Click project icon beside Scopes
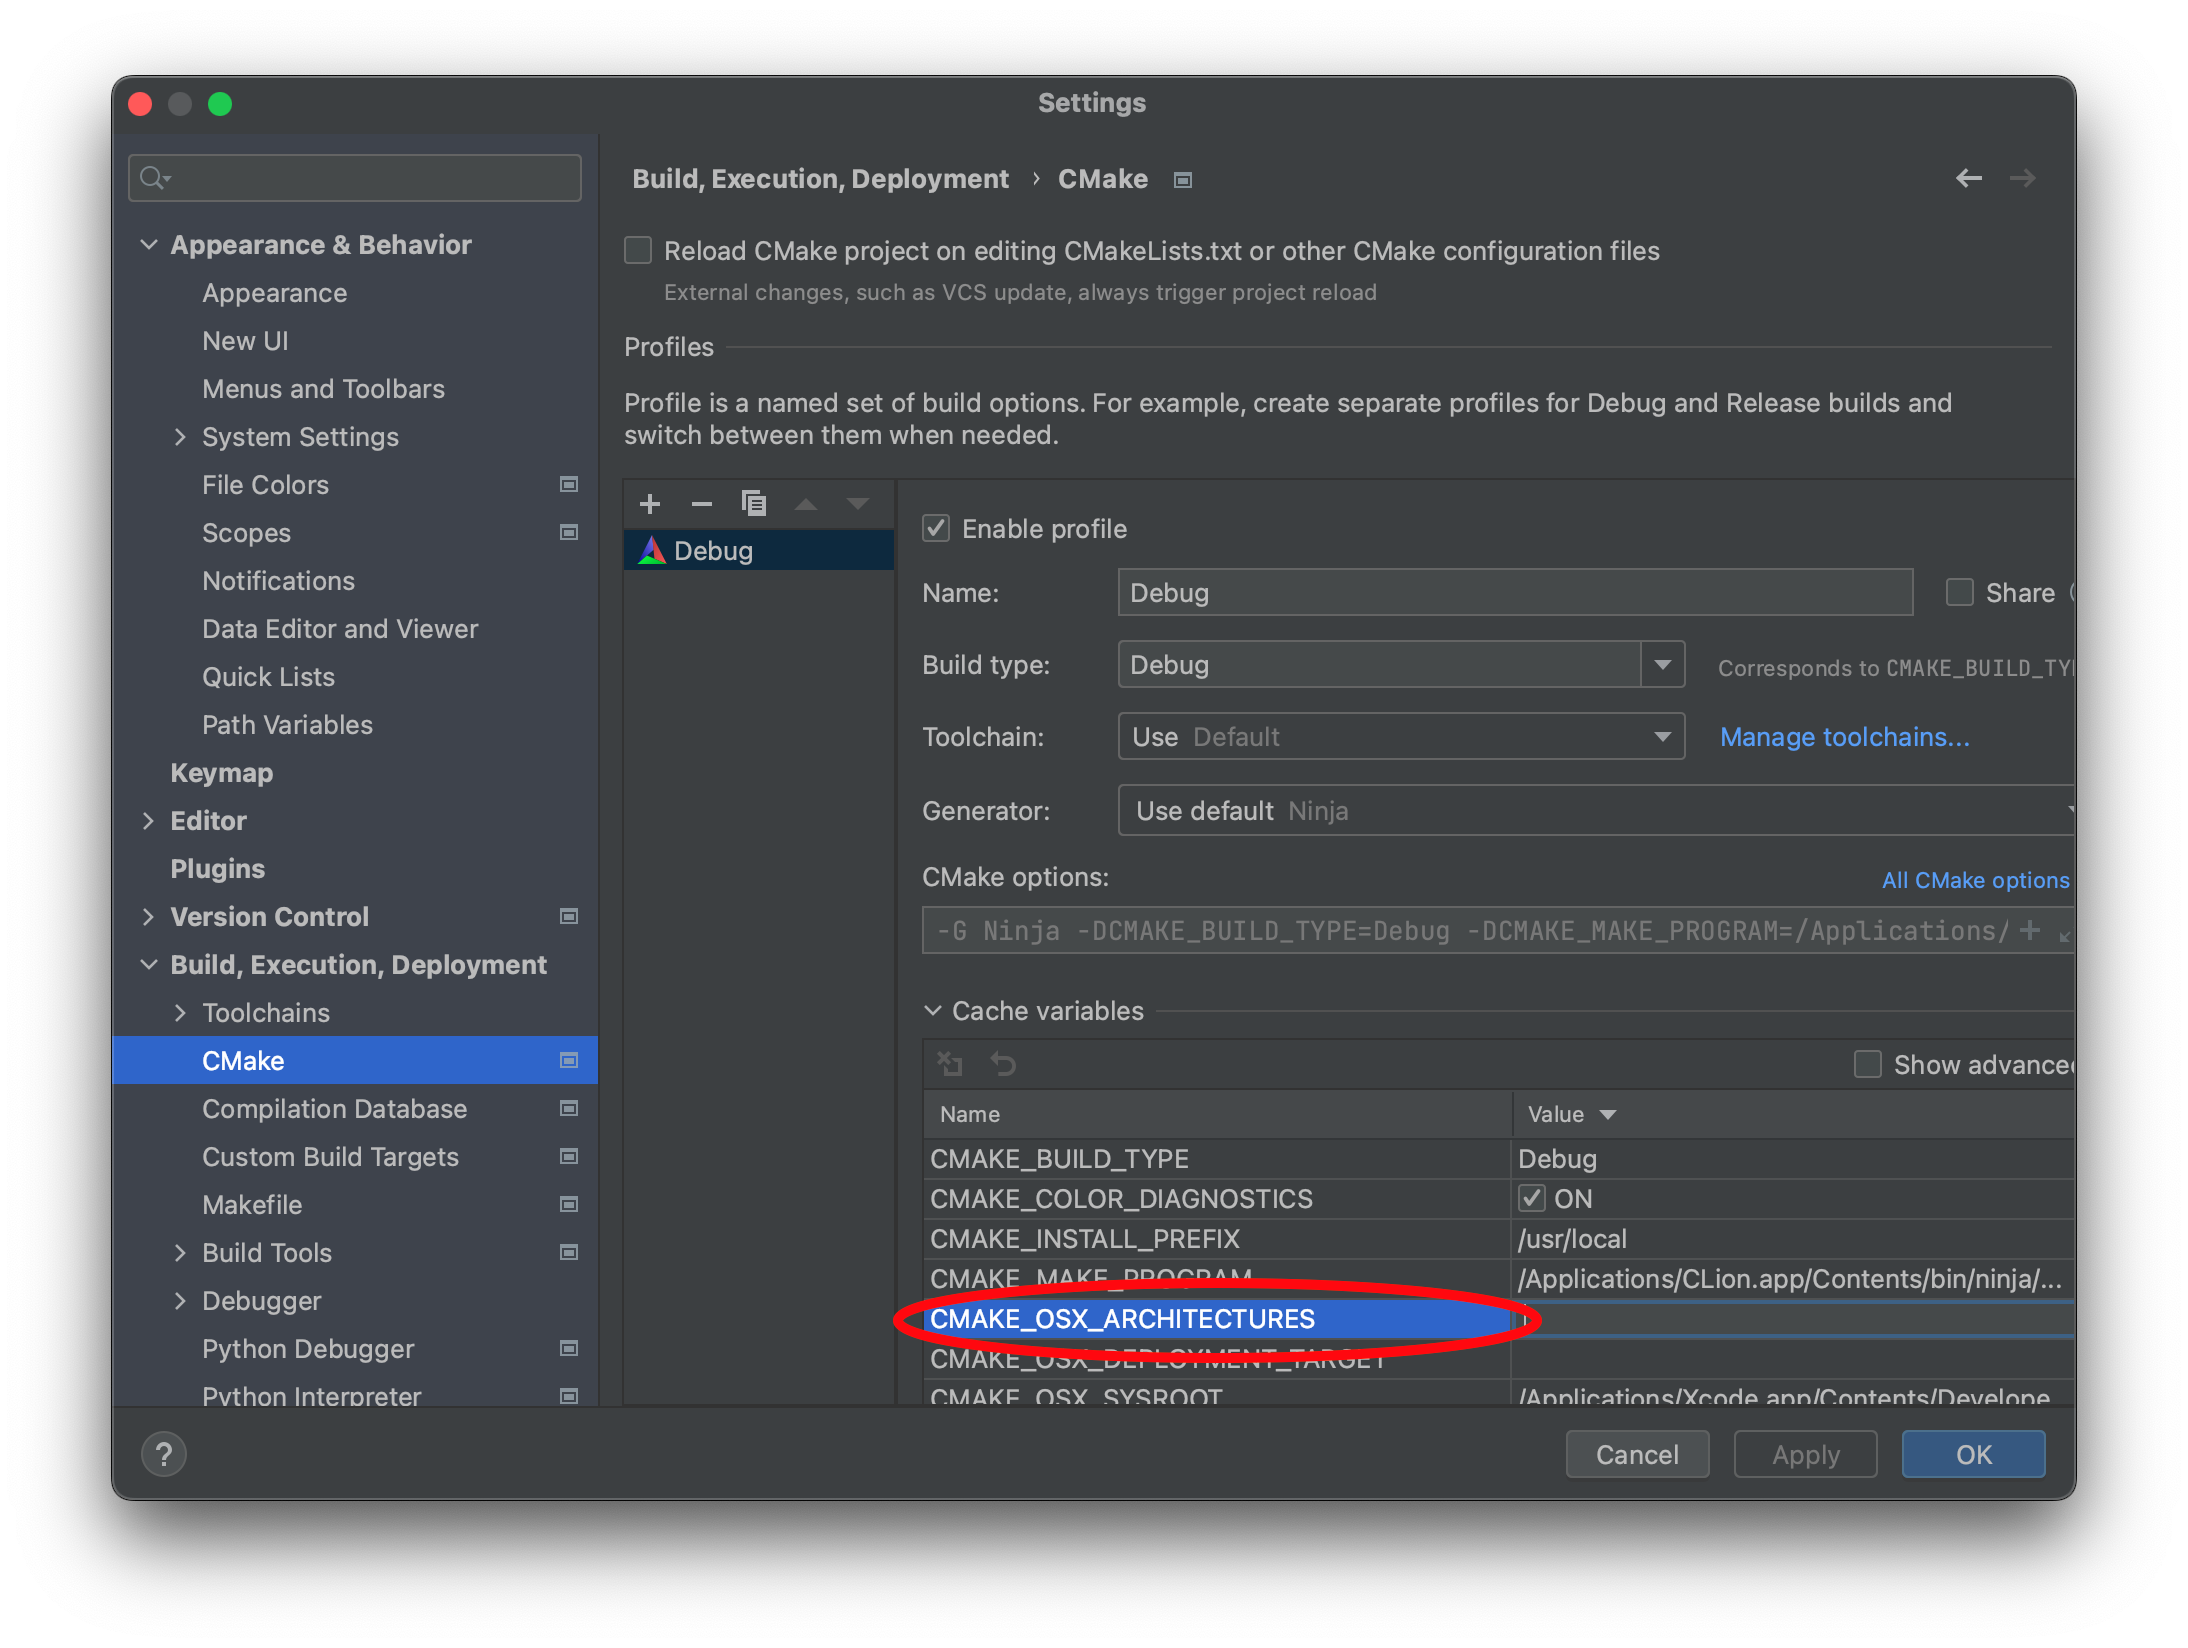This screenshot has width=2188, height=1648. click(569, 533)
